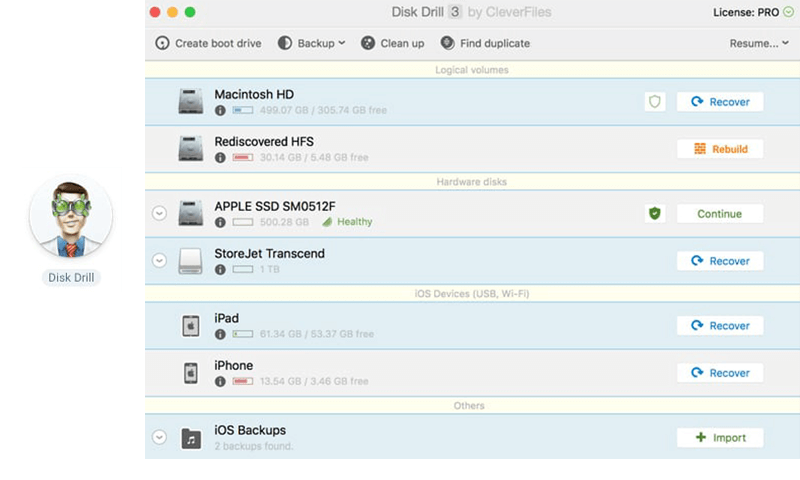
Task: Show info for StoreJet Transcend
Action: click(220, 269)
